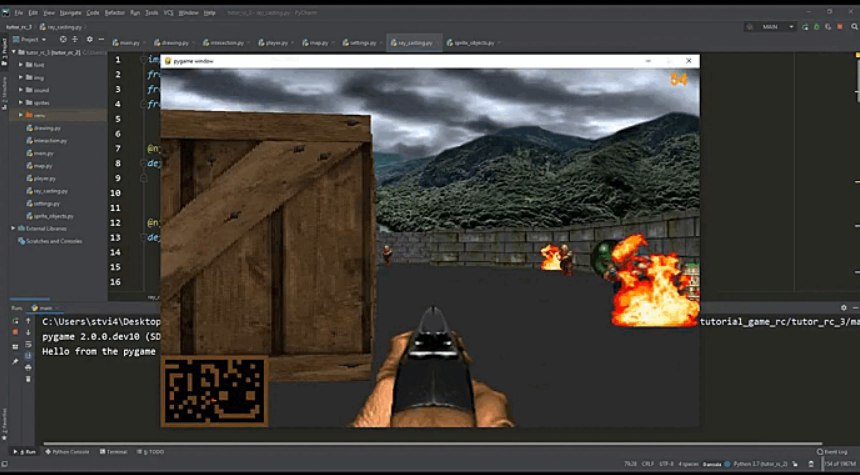Expand the sound folder

(x=21, y=90)
